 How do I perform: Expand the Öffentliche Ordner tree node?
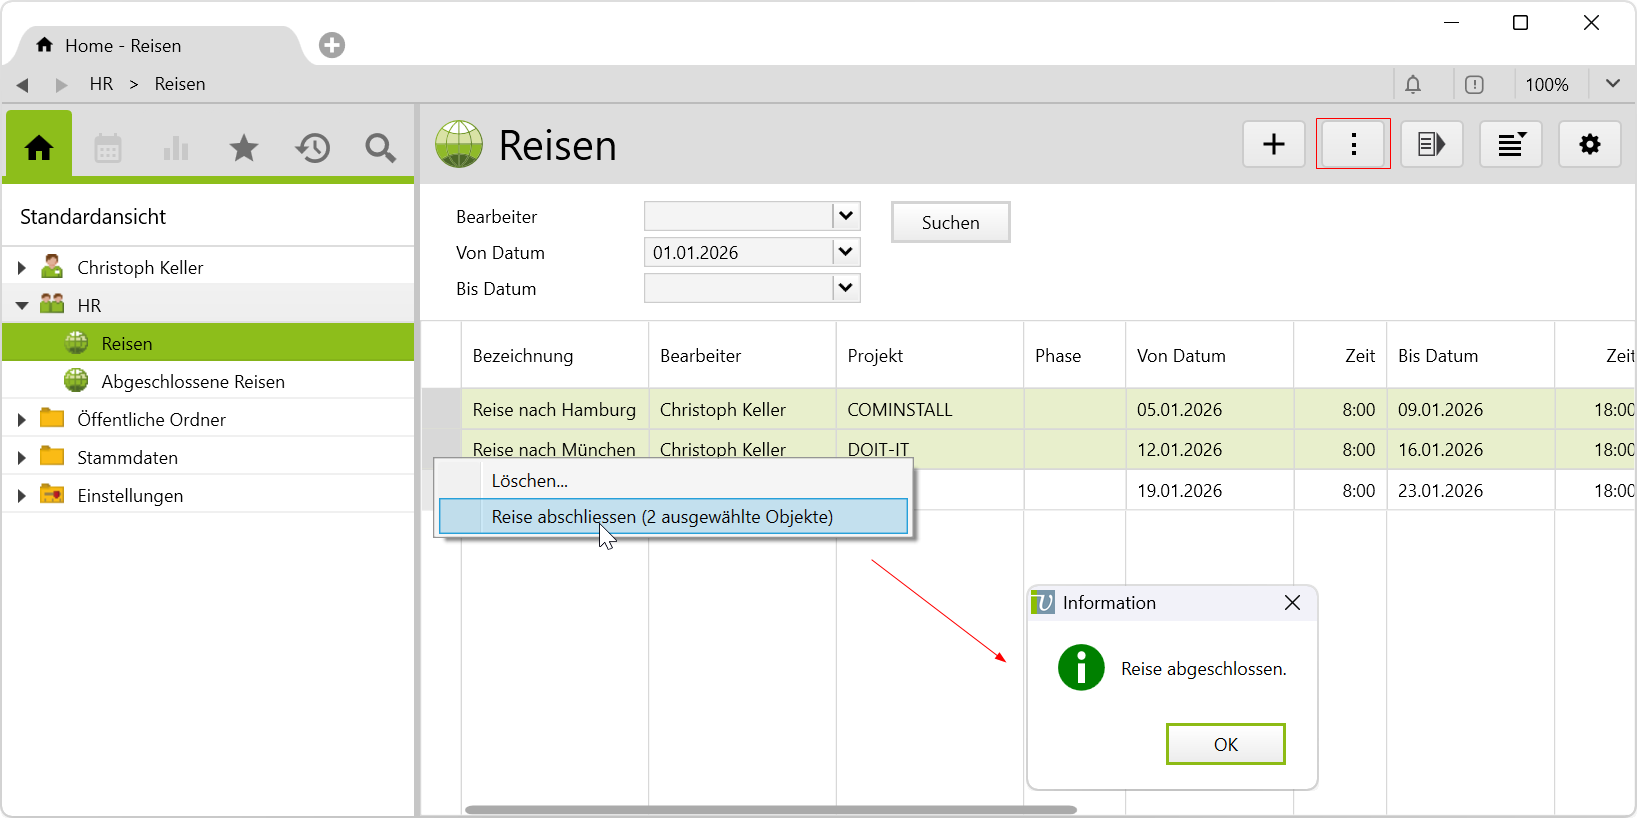21,420
